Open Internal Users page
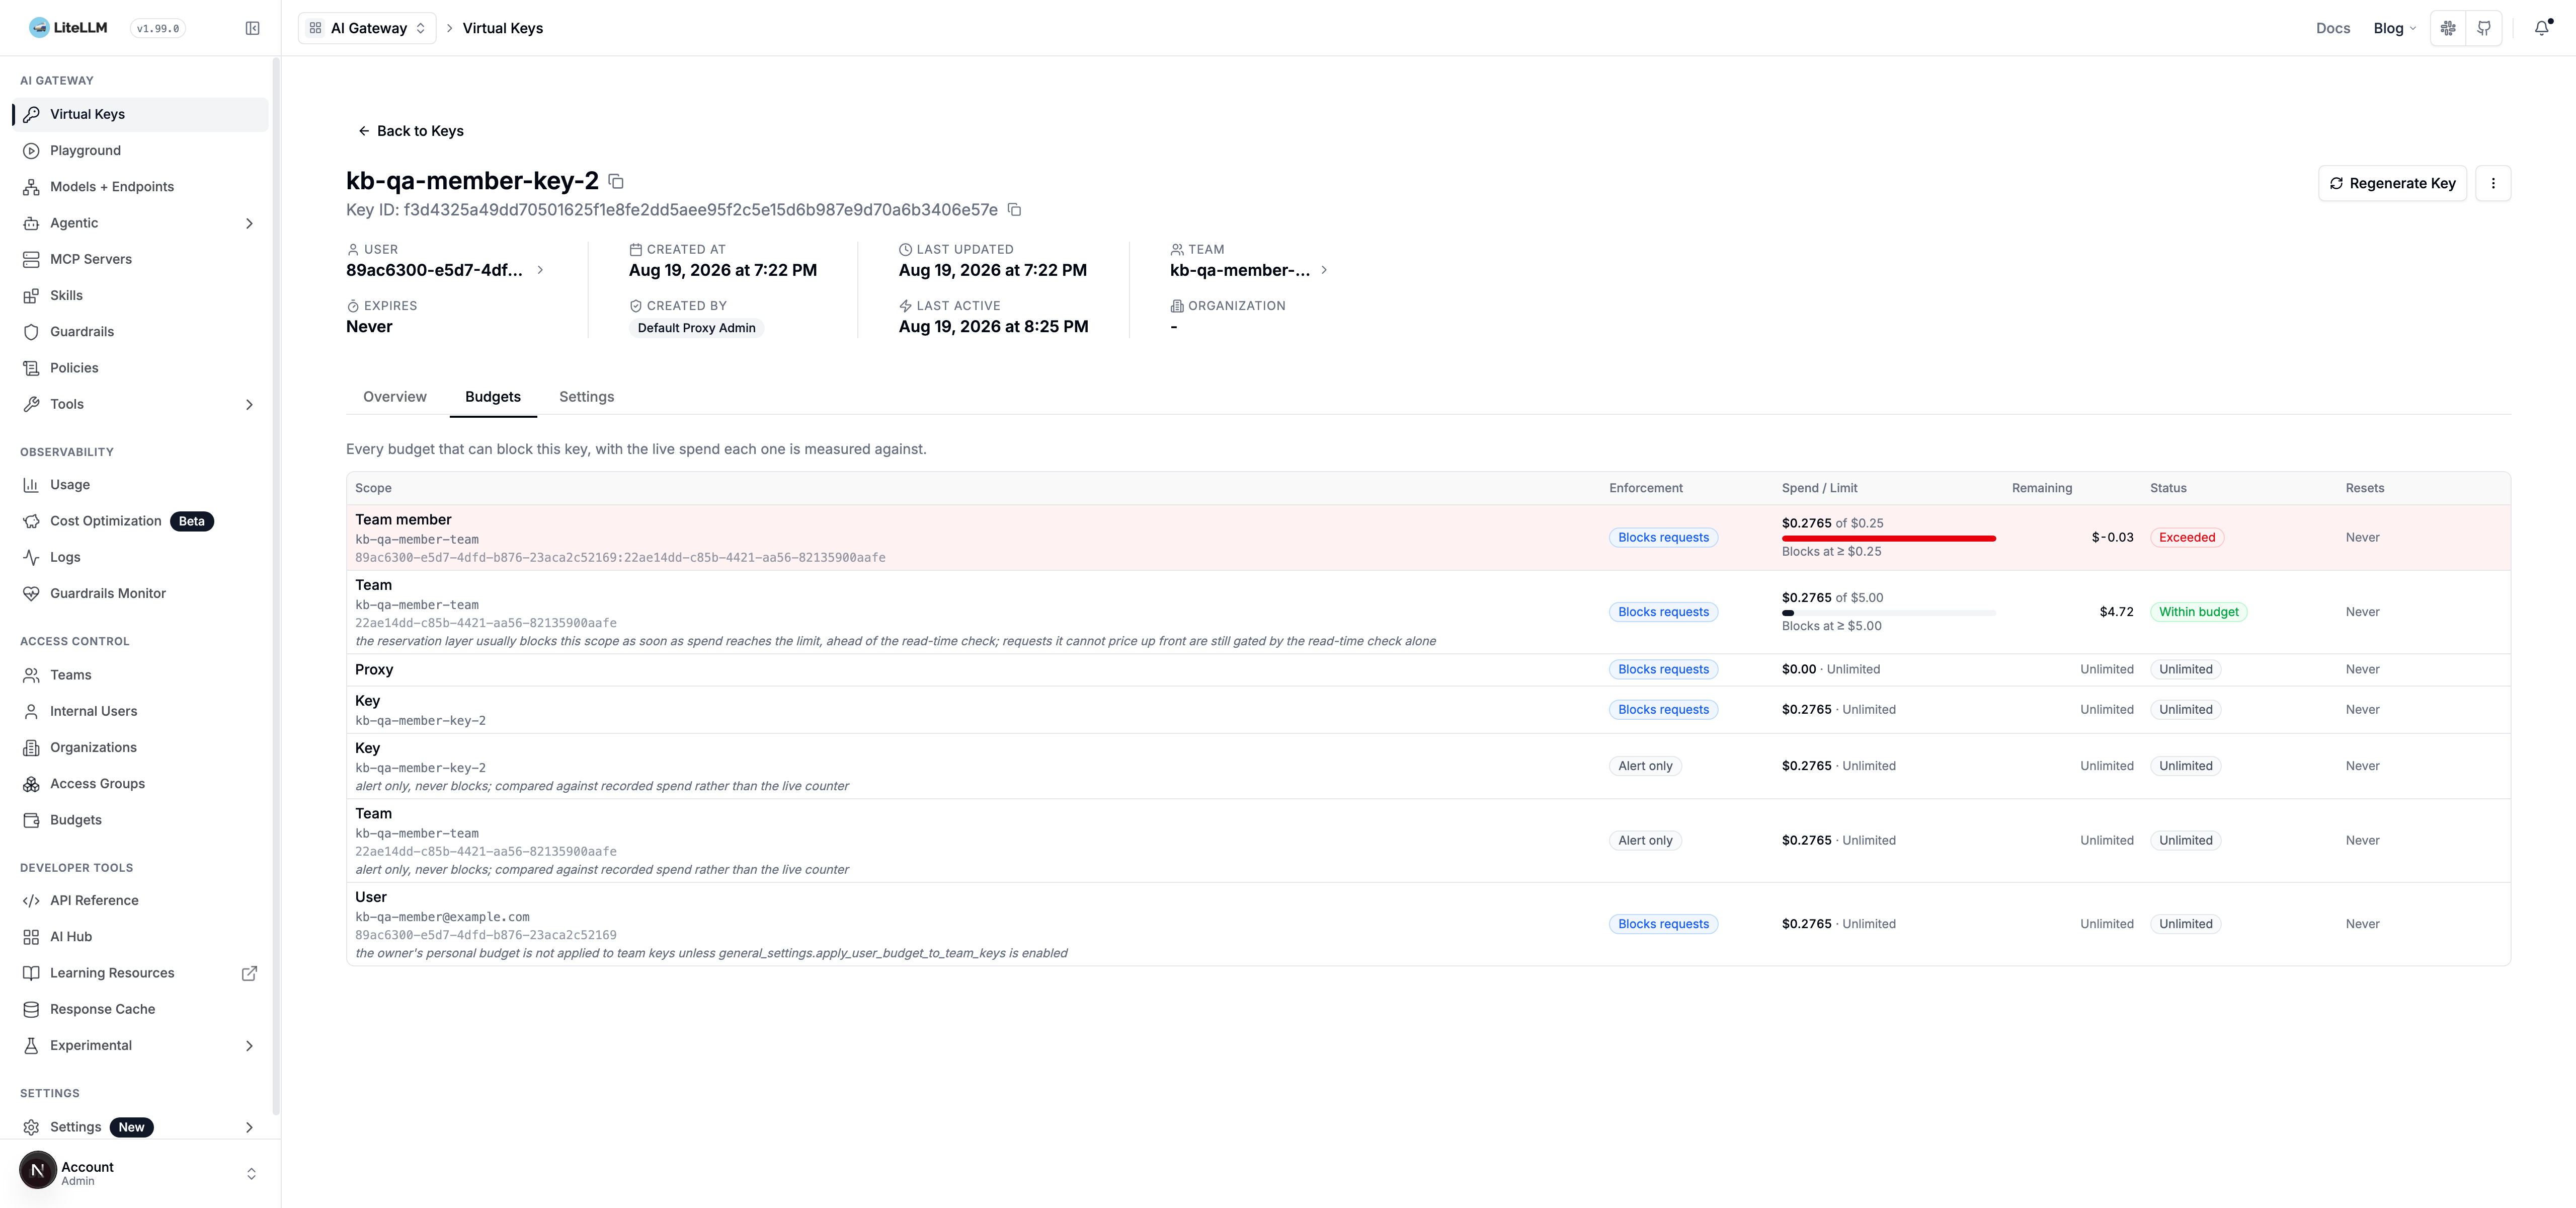 click(140, 711)
